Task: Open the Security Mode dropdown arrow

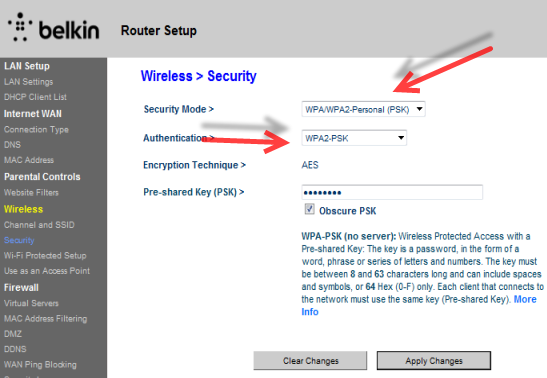Action: click(420, 109)
